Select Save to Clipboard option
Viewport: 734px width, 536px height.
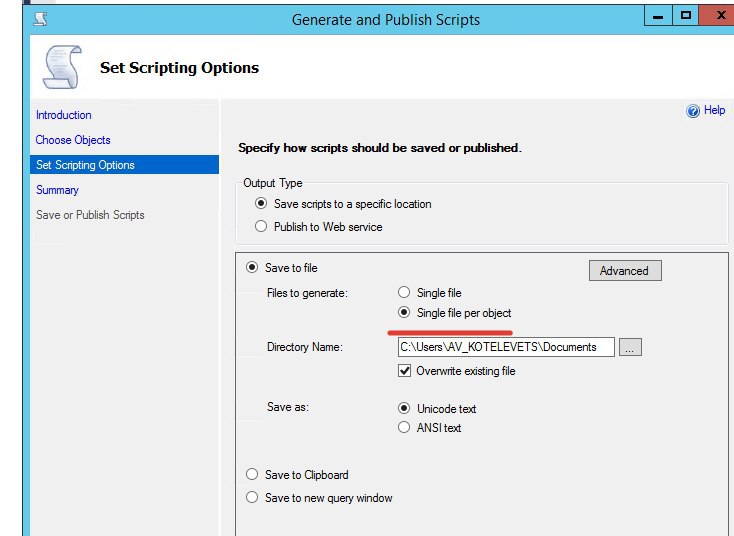[x=252, y=475]
